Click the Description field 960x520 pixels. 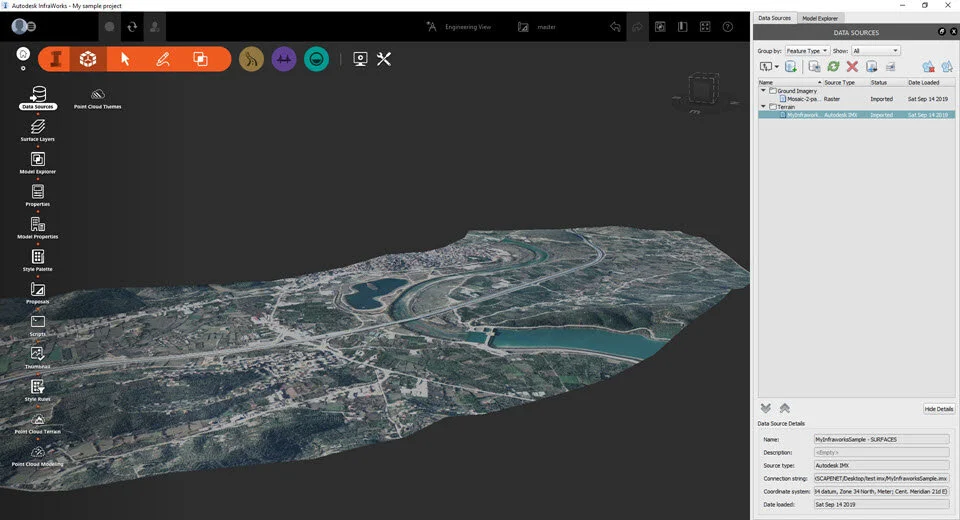pyautogui.click(x=881, y=452)
